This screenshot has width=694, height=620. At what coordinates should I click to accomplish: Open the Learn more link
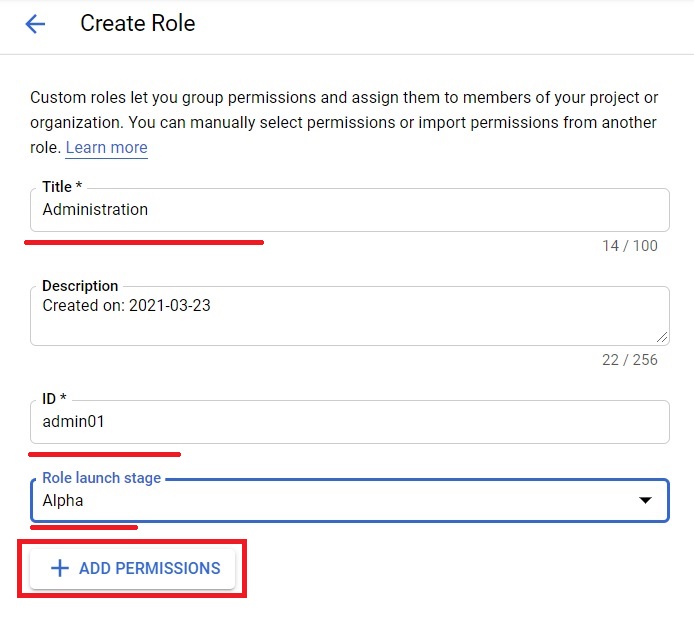107,147
